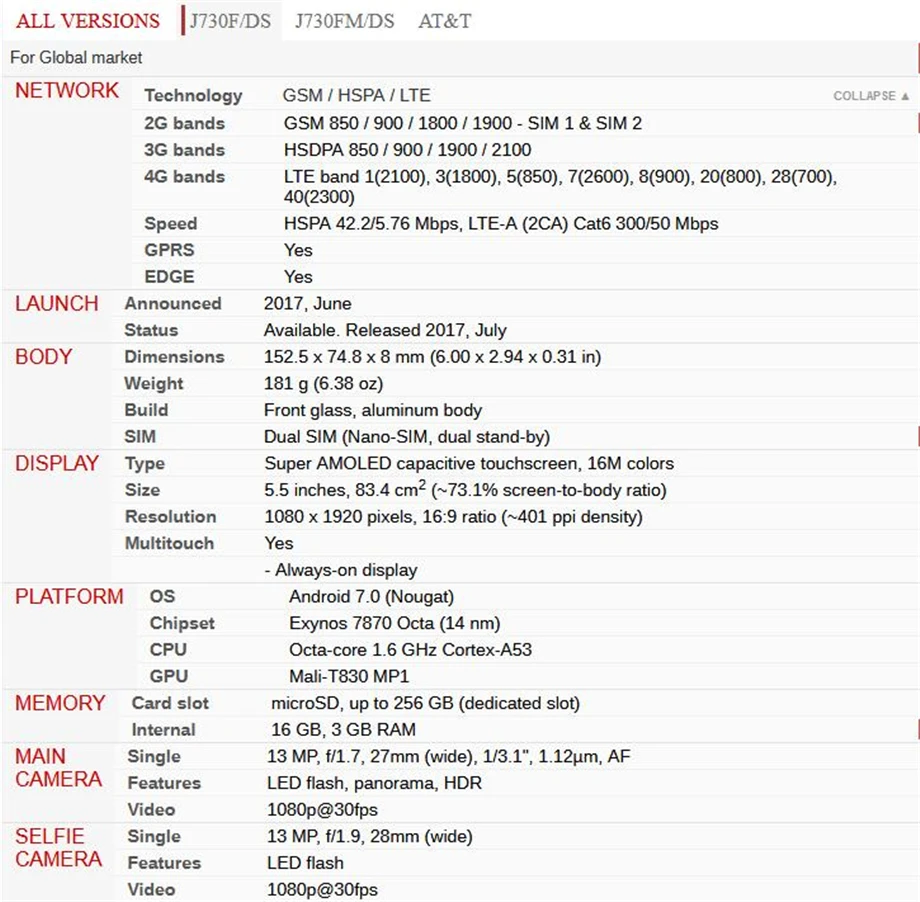Click the Dimensions label
Image resolution: width=920 pixels, height=902 pixels.
pos(174,357)
